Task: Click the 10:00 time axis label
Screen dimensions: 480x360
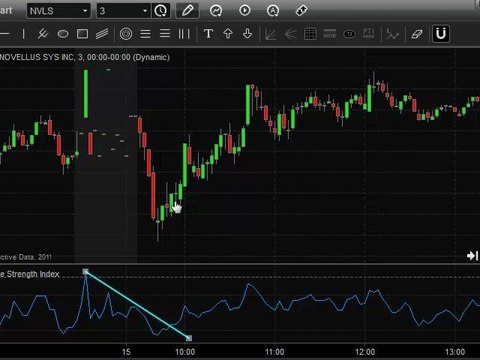Action: [x=185, y=352]
